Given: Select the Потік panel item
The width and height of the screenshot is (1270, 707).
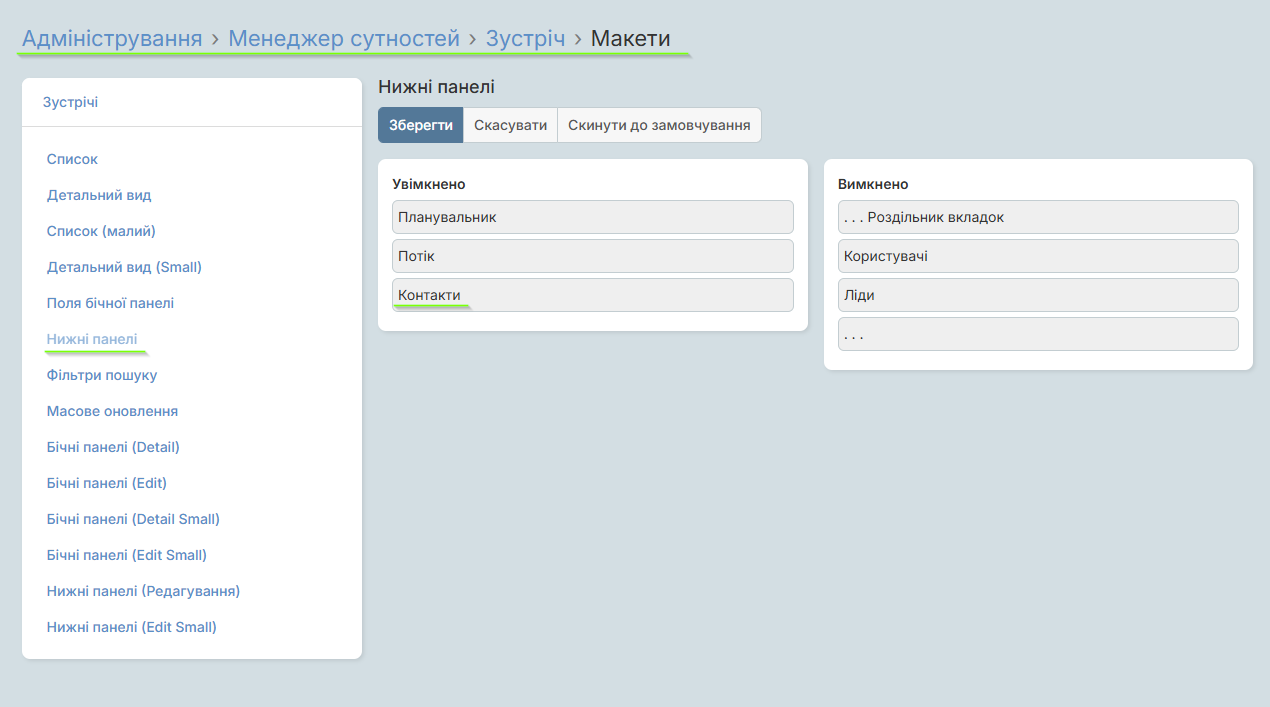Looking at the screenshot, I should (x=593, y=256).
